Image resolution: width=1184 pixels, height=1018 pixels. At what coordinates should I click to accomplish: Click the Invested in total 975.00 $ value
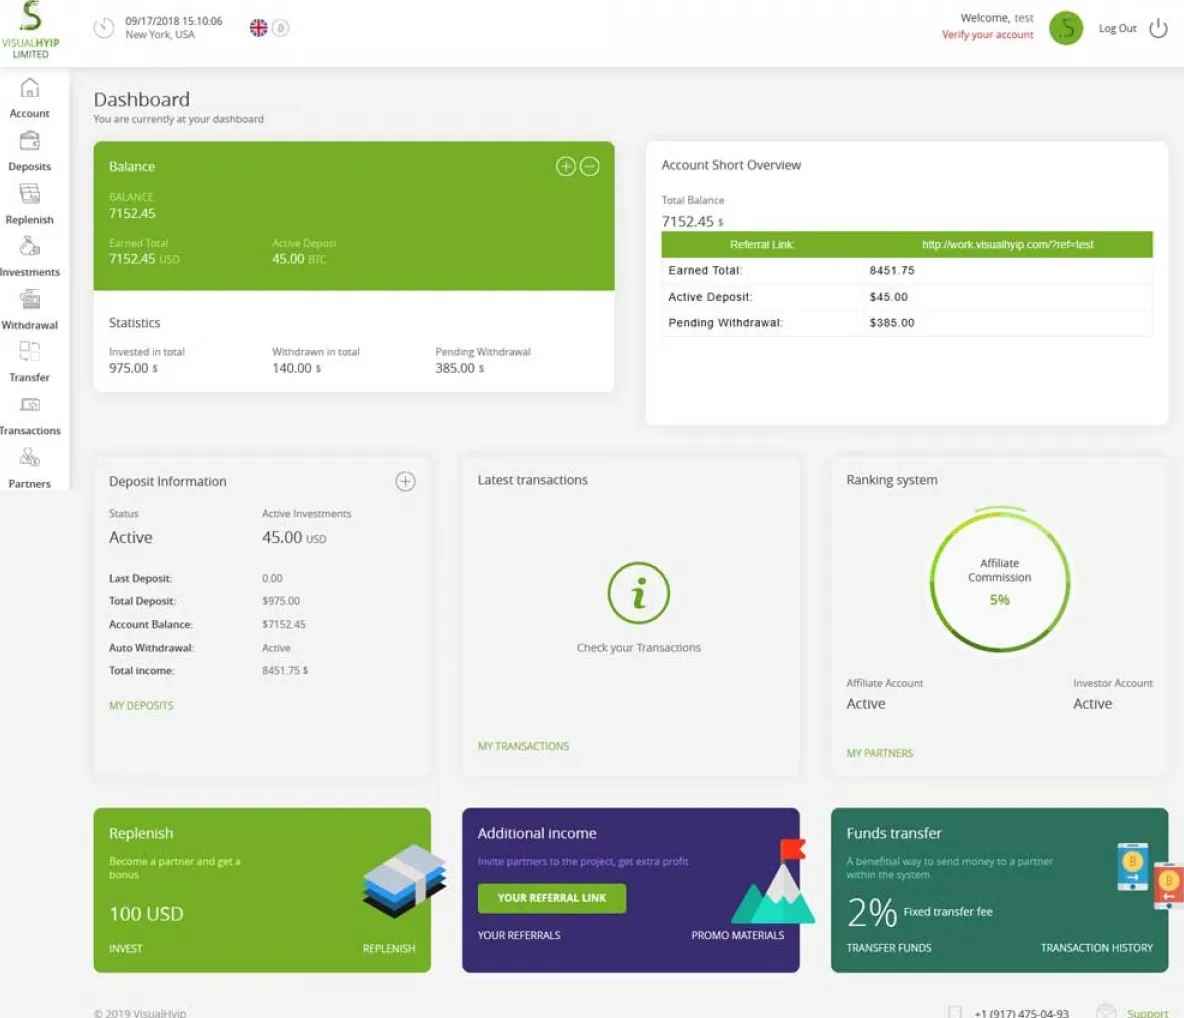134,369
